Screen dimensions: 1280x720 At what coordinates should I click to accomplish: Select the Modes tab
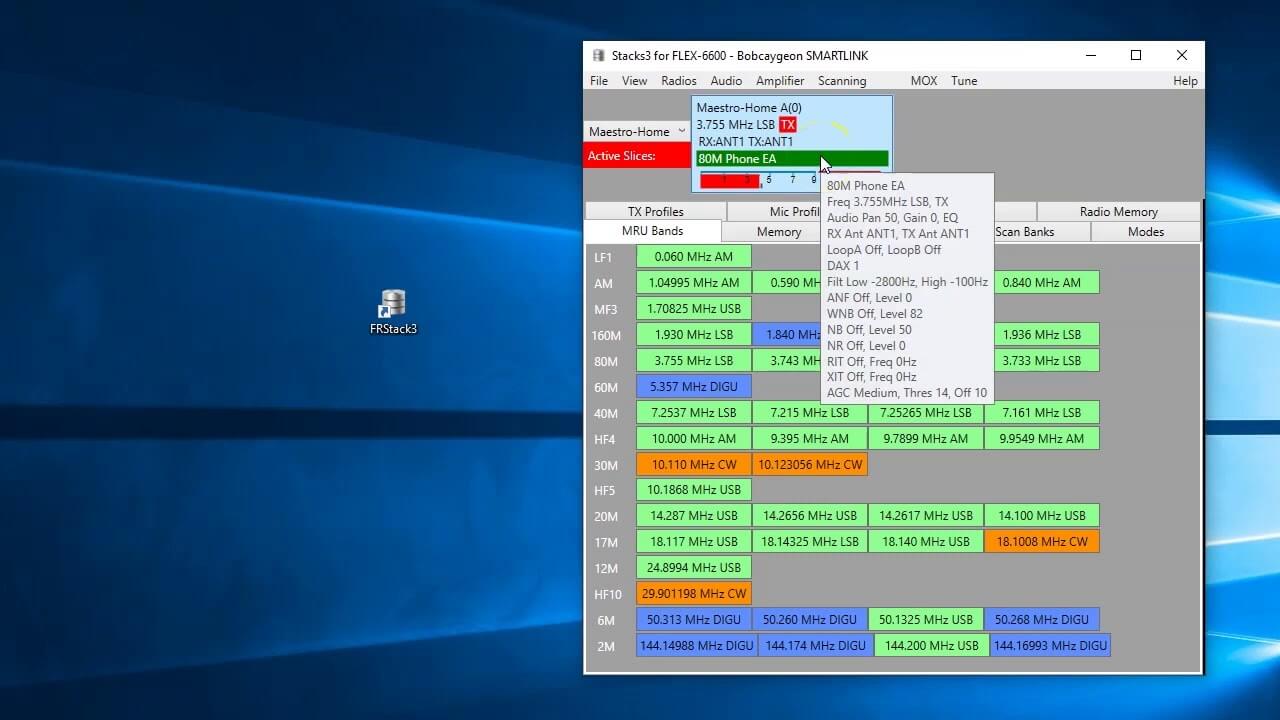point(1145,231)
